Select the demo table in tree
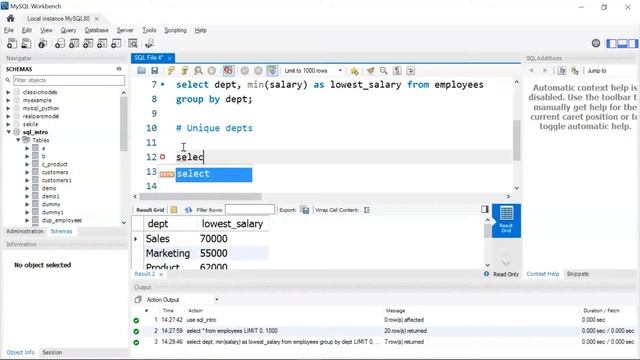The height and width of the screenshot is (360, 640). point(49,188)
